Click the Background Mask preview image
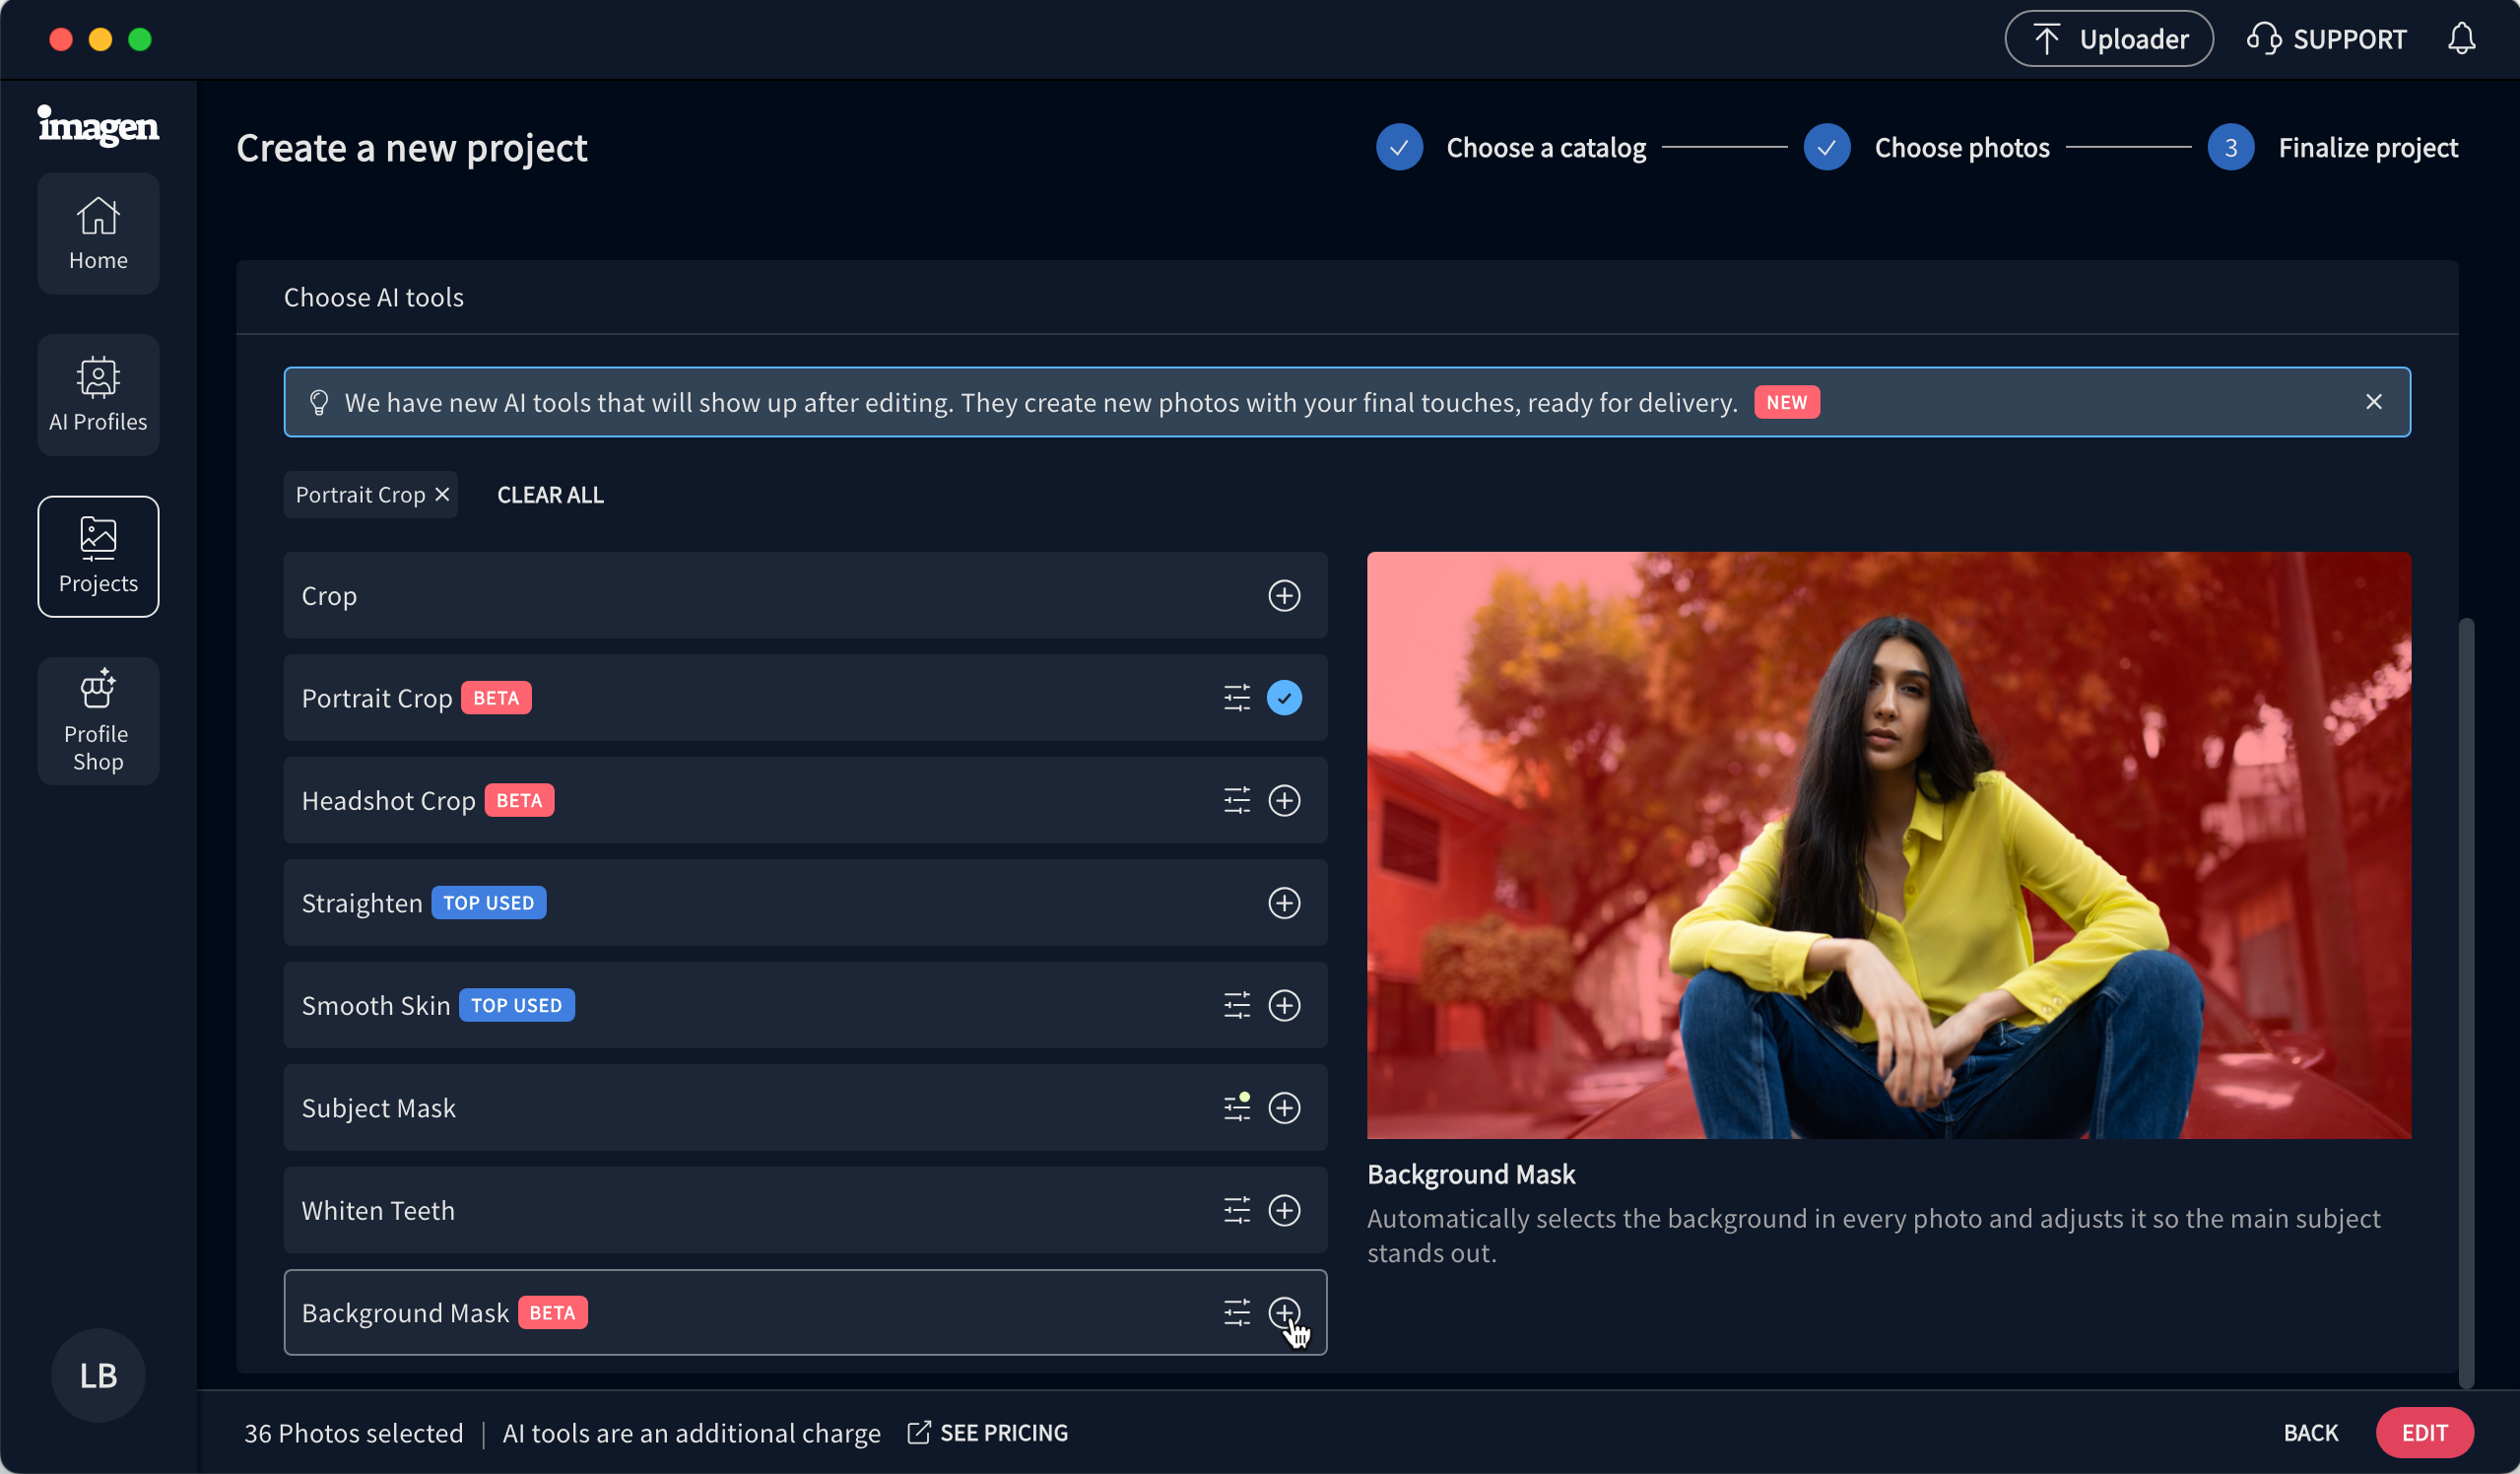 pyautogui.click(x=1888, y=846)
